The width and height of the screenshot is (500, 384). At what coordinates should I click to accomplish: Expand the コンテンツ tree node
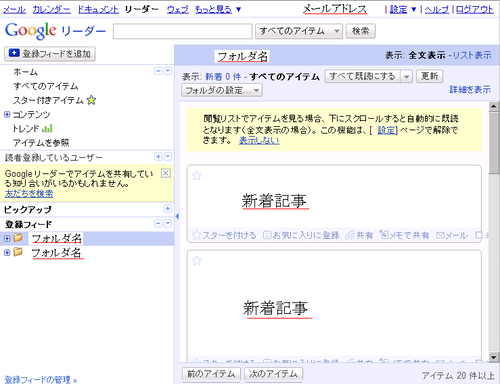point(7,115)
